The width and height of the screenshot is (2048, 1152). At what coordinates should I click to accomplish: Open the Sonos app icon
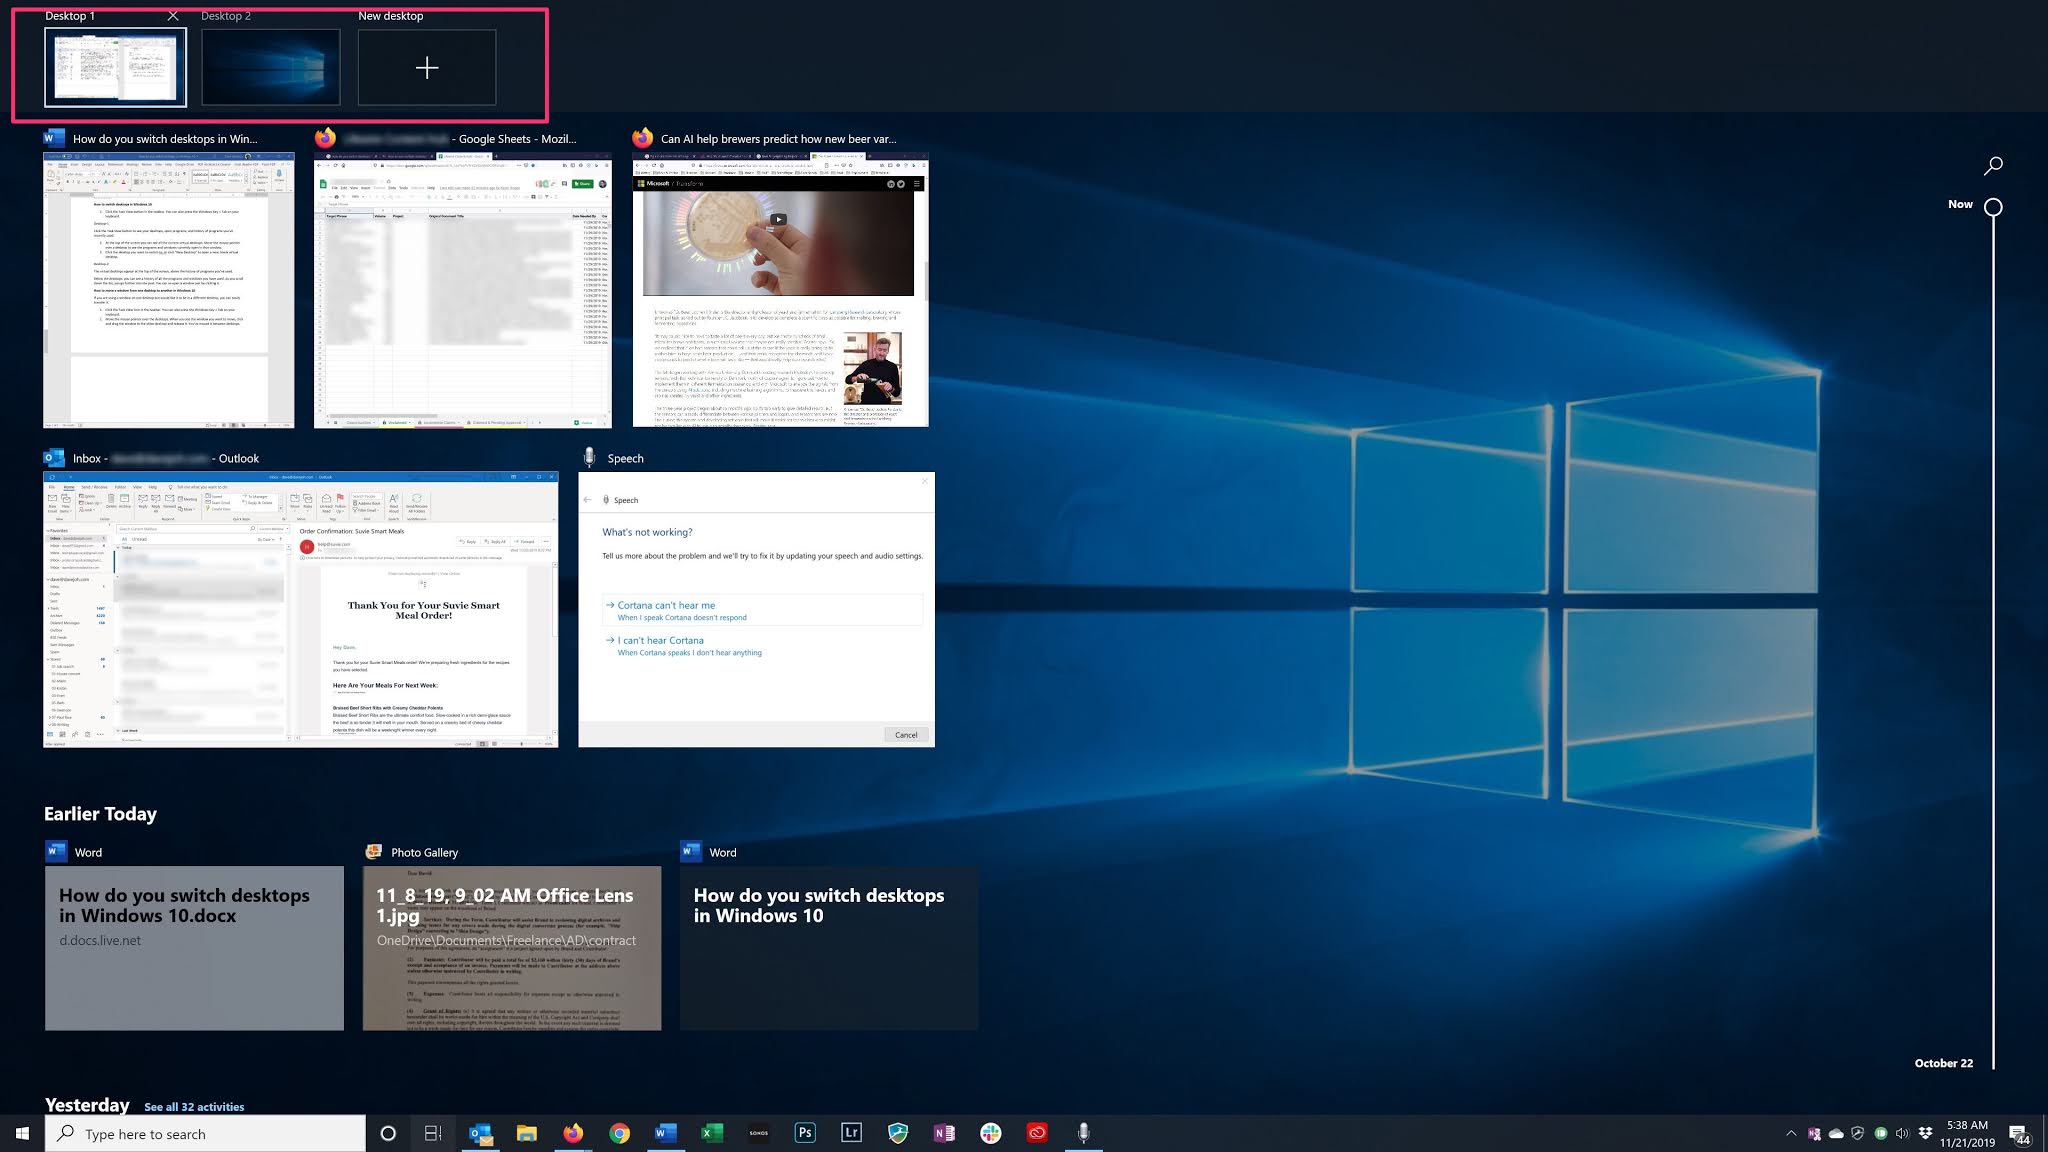click(x=758, y=1133)
